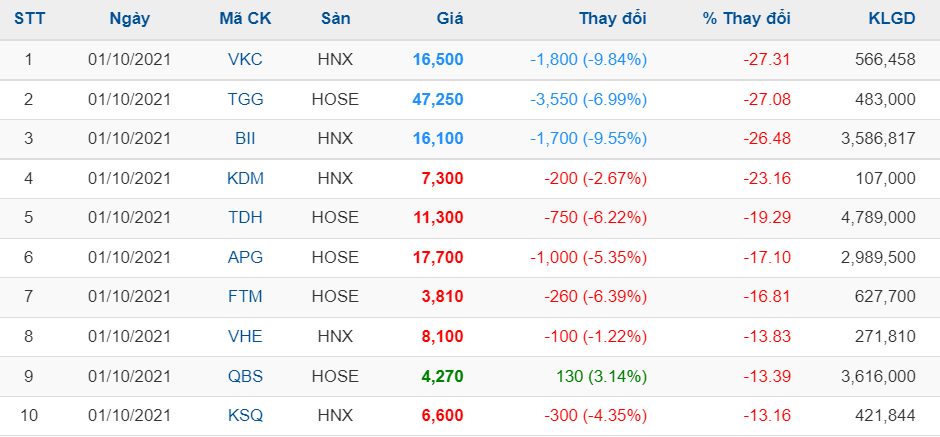
Task: Sort by the % Thay đổi header
Action: pos(745,19)
